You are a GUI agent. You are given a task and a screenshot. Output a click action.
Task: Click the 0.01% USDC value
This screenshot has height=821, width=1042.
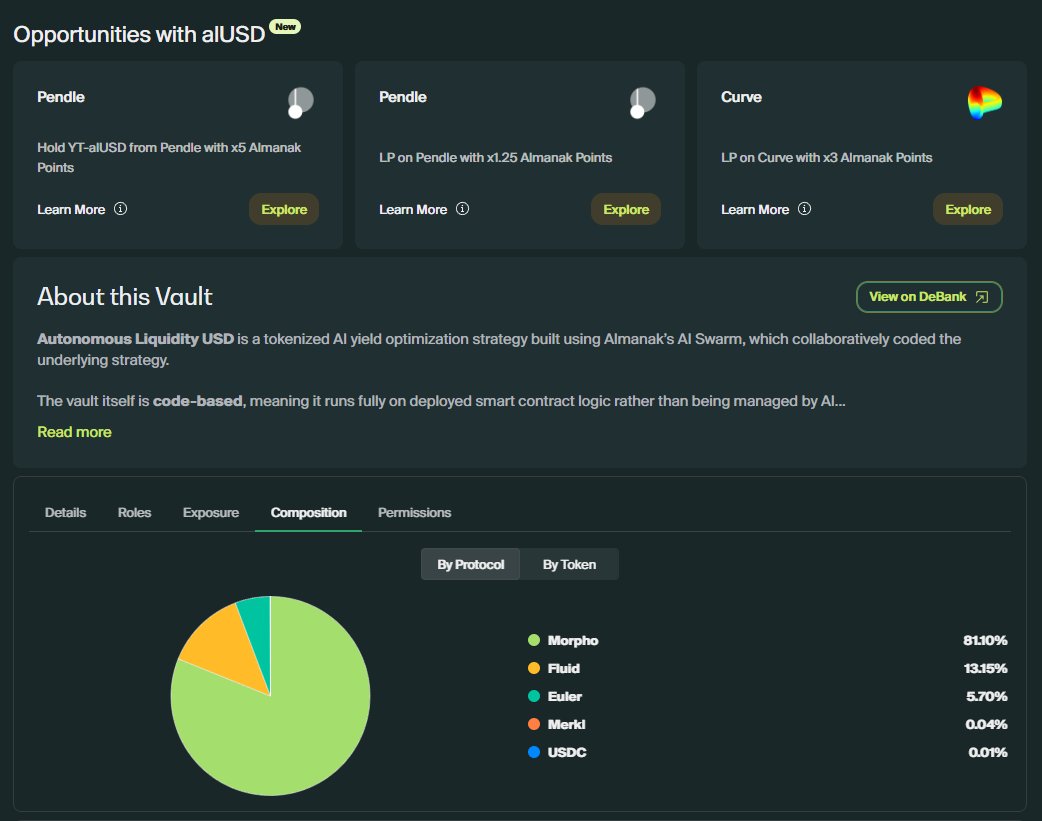click(988, 752)
